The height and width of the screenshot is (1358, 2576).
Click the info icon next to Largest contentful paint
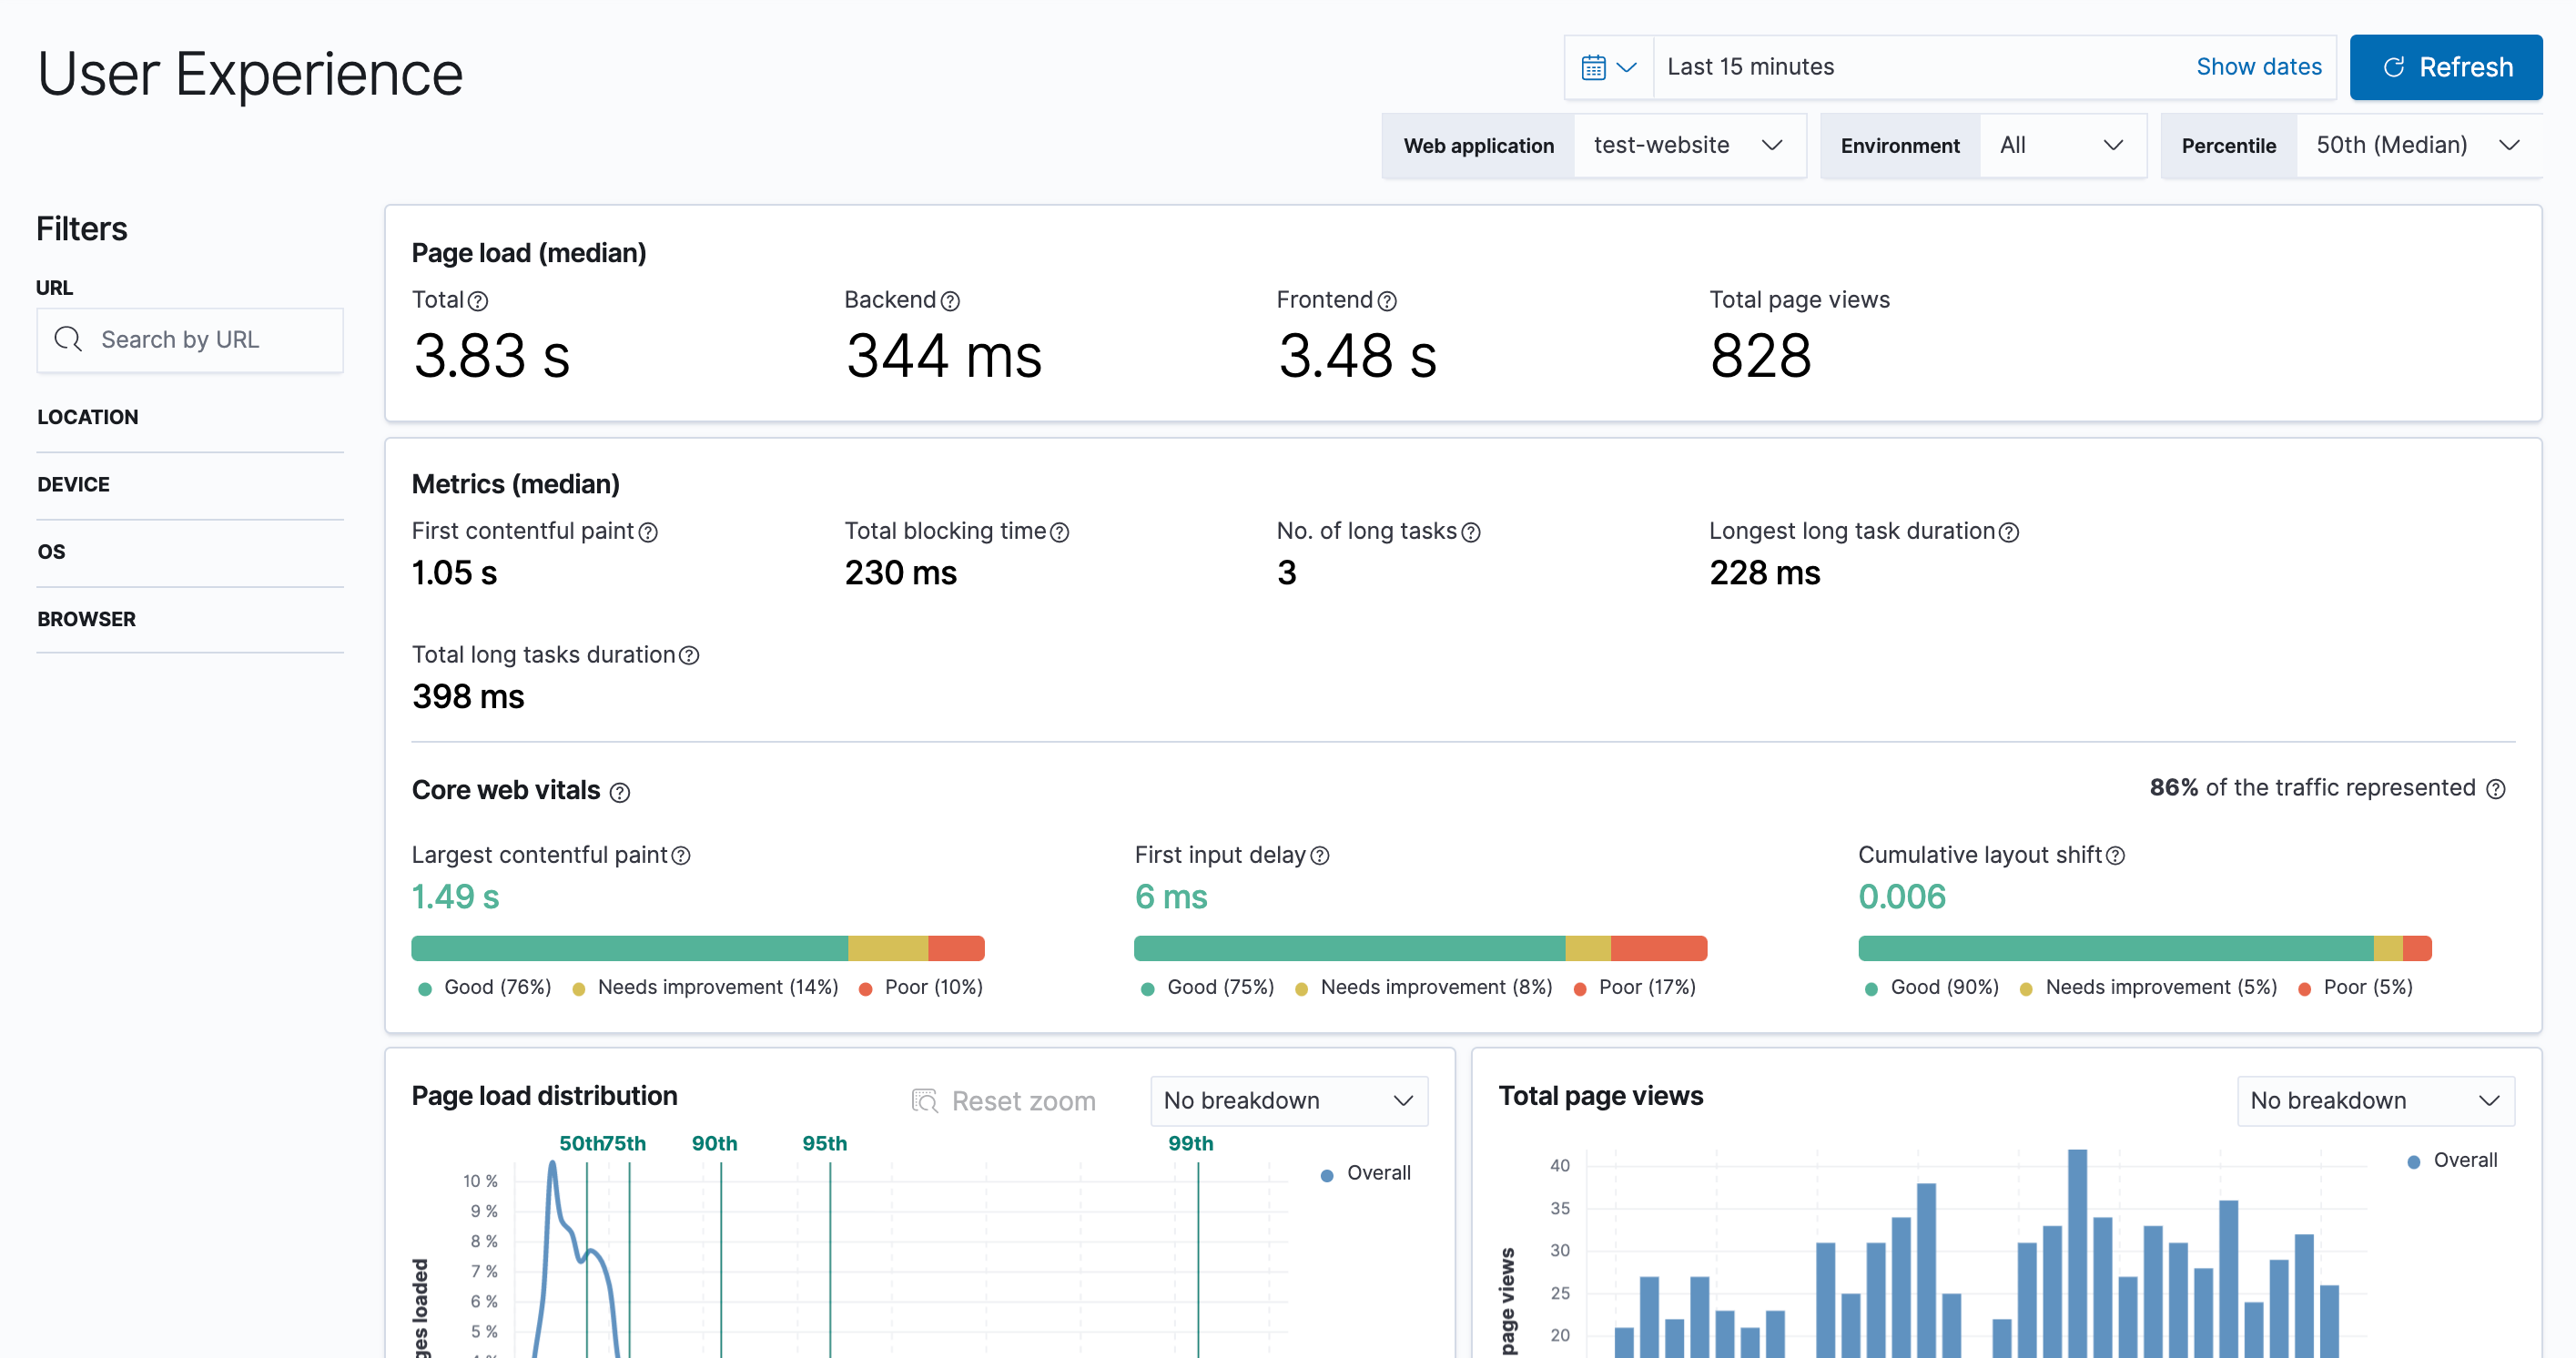click(674, 854)
